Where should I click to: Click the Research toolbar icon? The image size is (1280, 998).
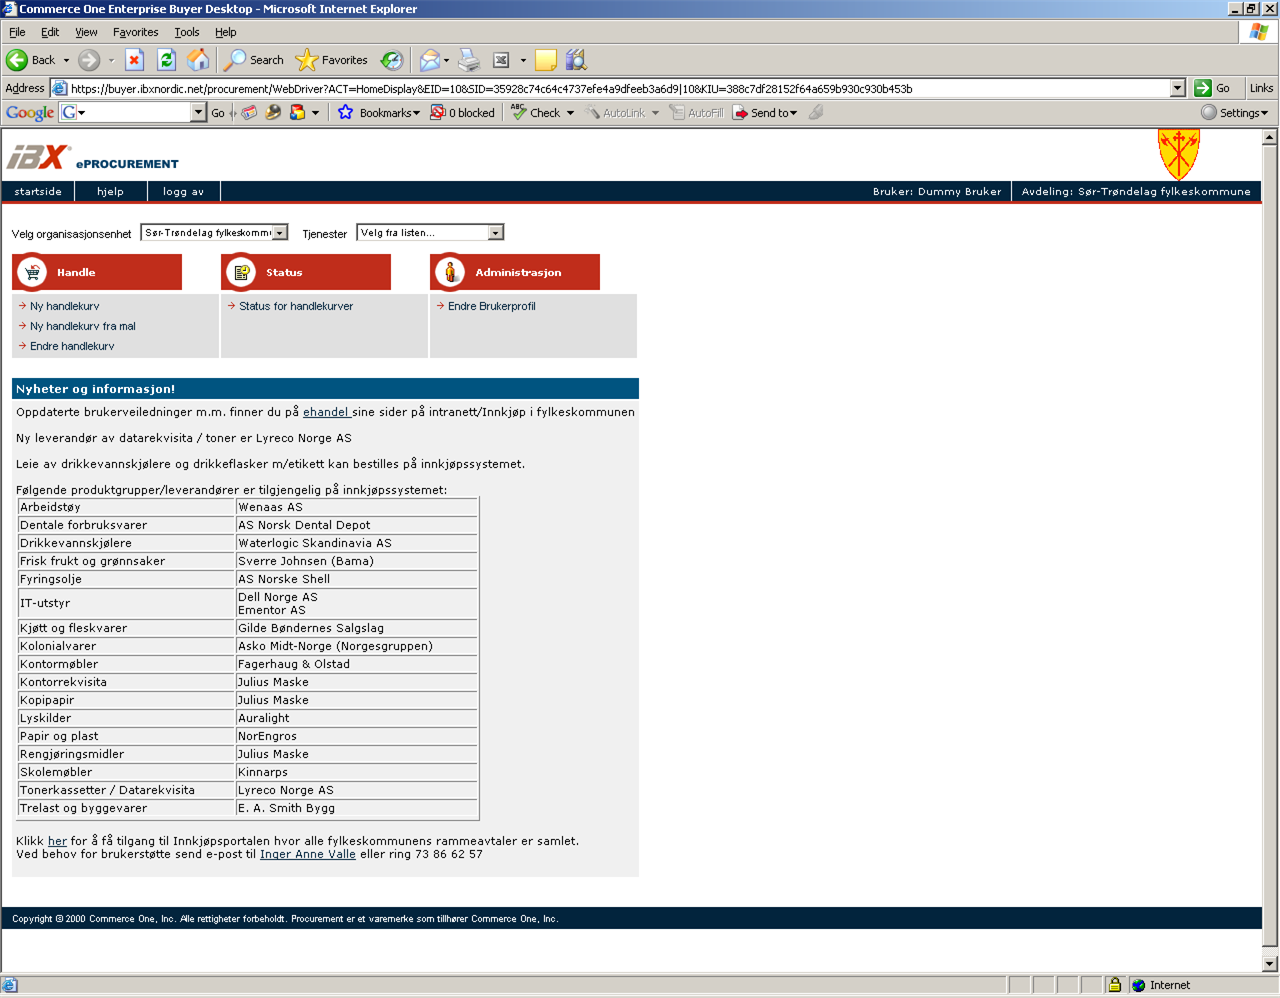576,60
